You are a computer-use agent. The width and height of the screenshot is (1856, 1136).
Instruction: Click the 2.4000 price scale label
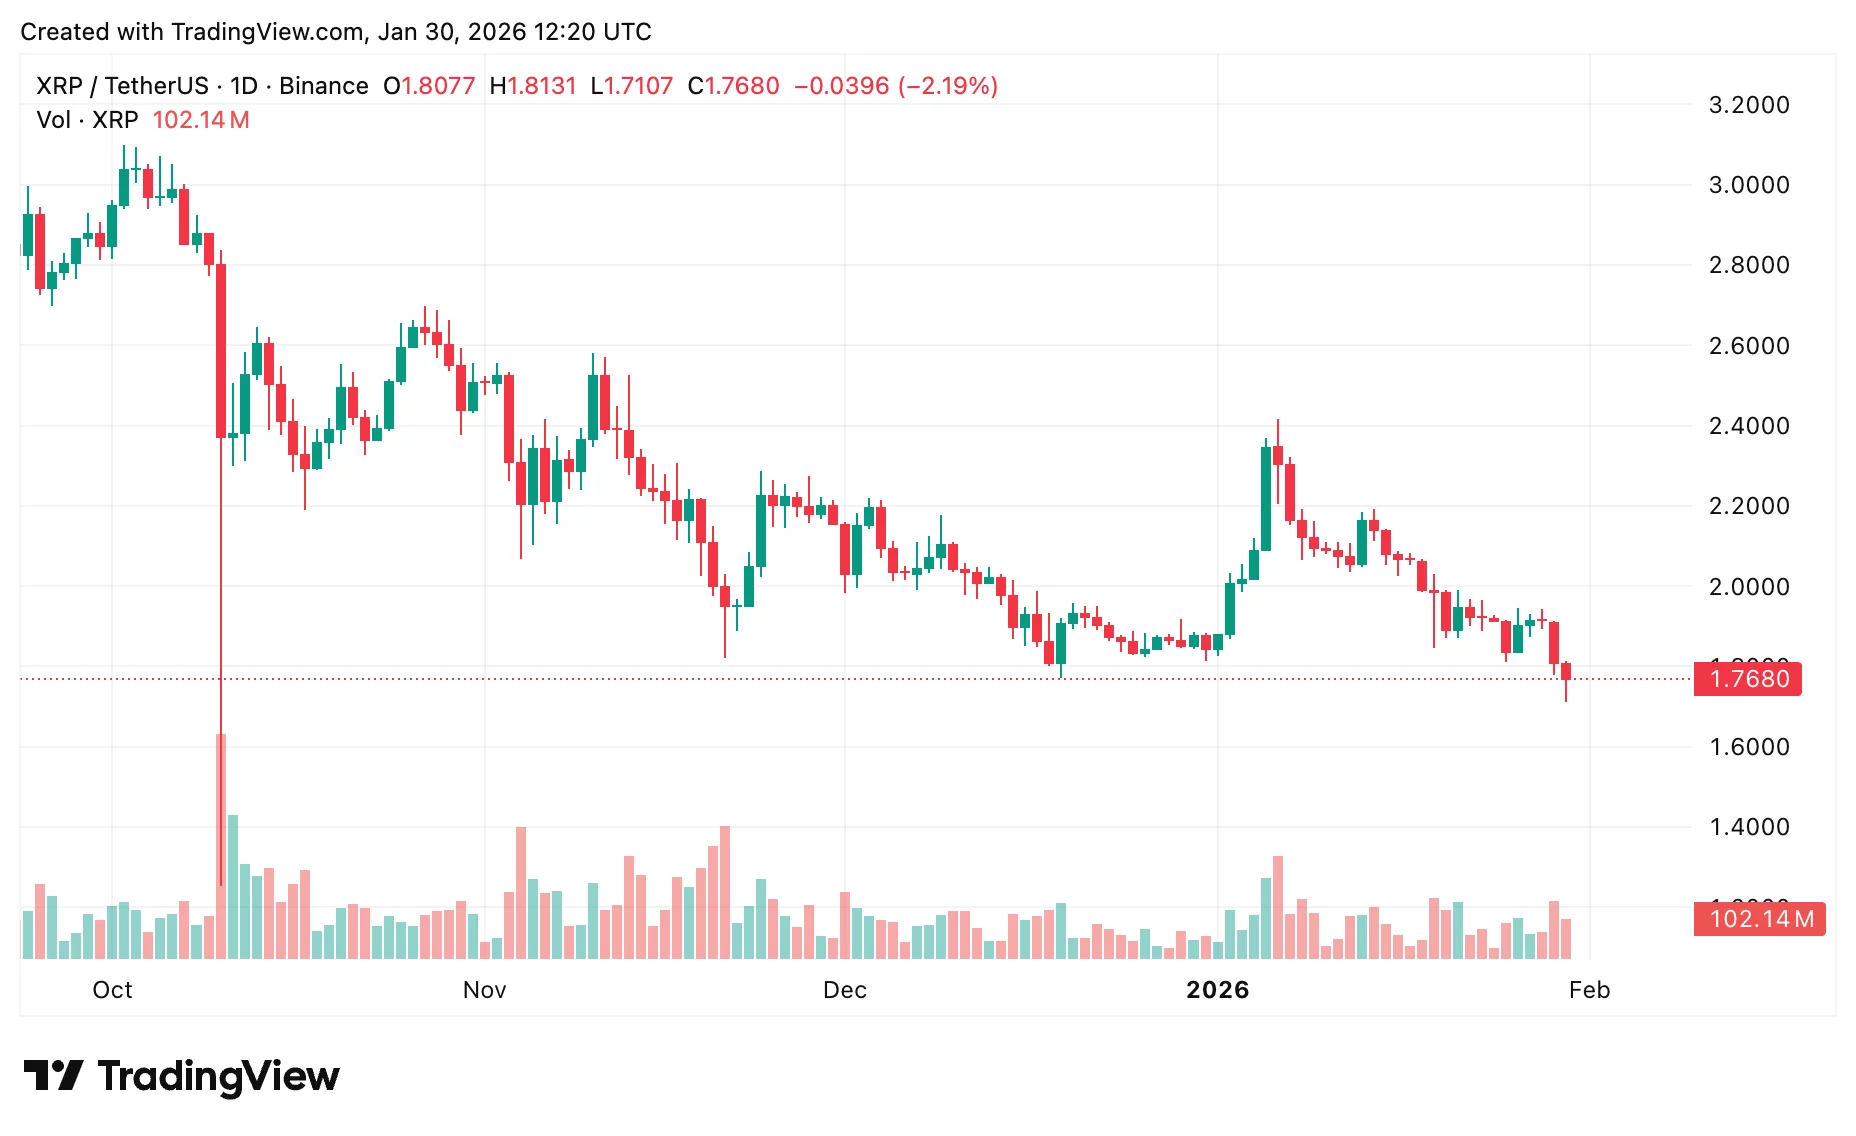(x=1748, y=426)
